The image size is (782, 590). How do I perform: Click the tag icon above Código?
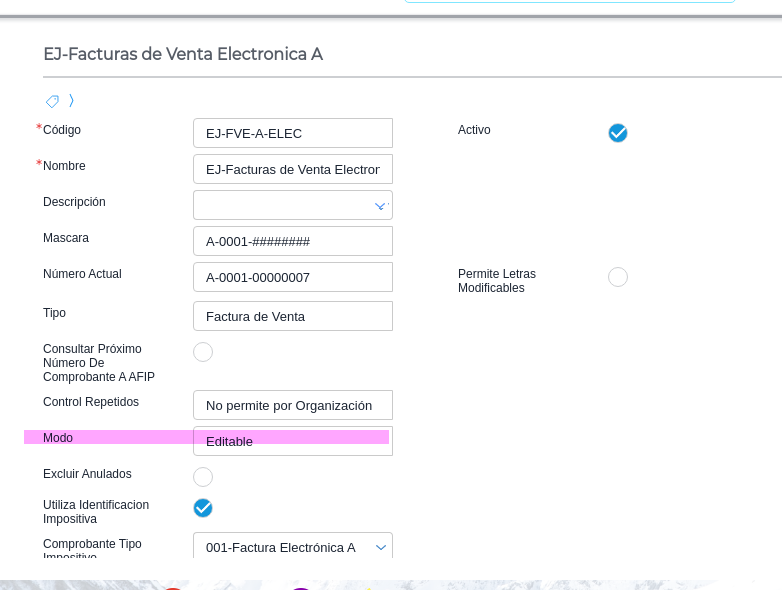coord(52,101)
